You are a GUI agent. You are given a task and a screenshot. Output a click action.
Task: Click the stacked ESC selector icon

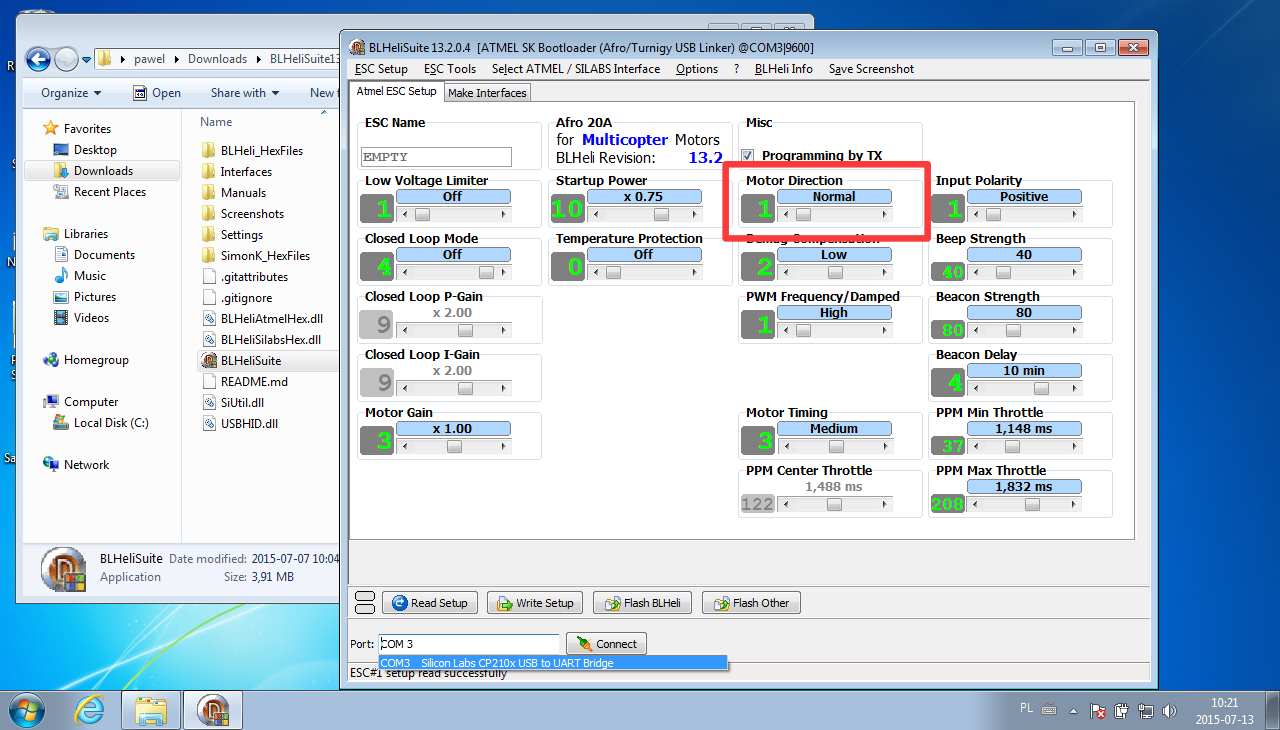pos(364,602)
